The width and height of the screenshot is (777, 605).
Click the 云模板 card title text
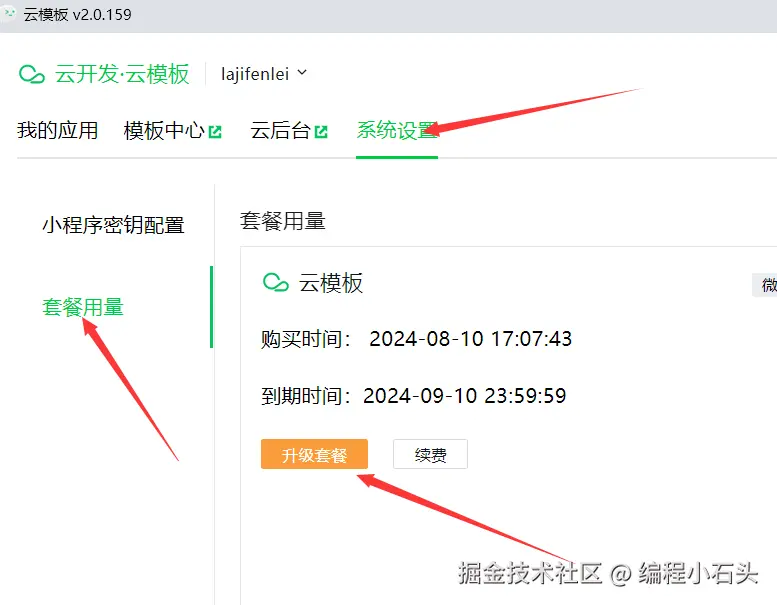click(x=331, y=283)
